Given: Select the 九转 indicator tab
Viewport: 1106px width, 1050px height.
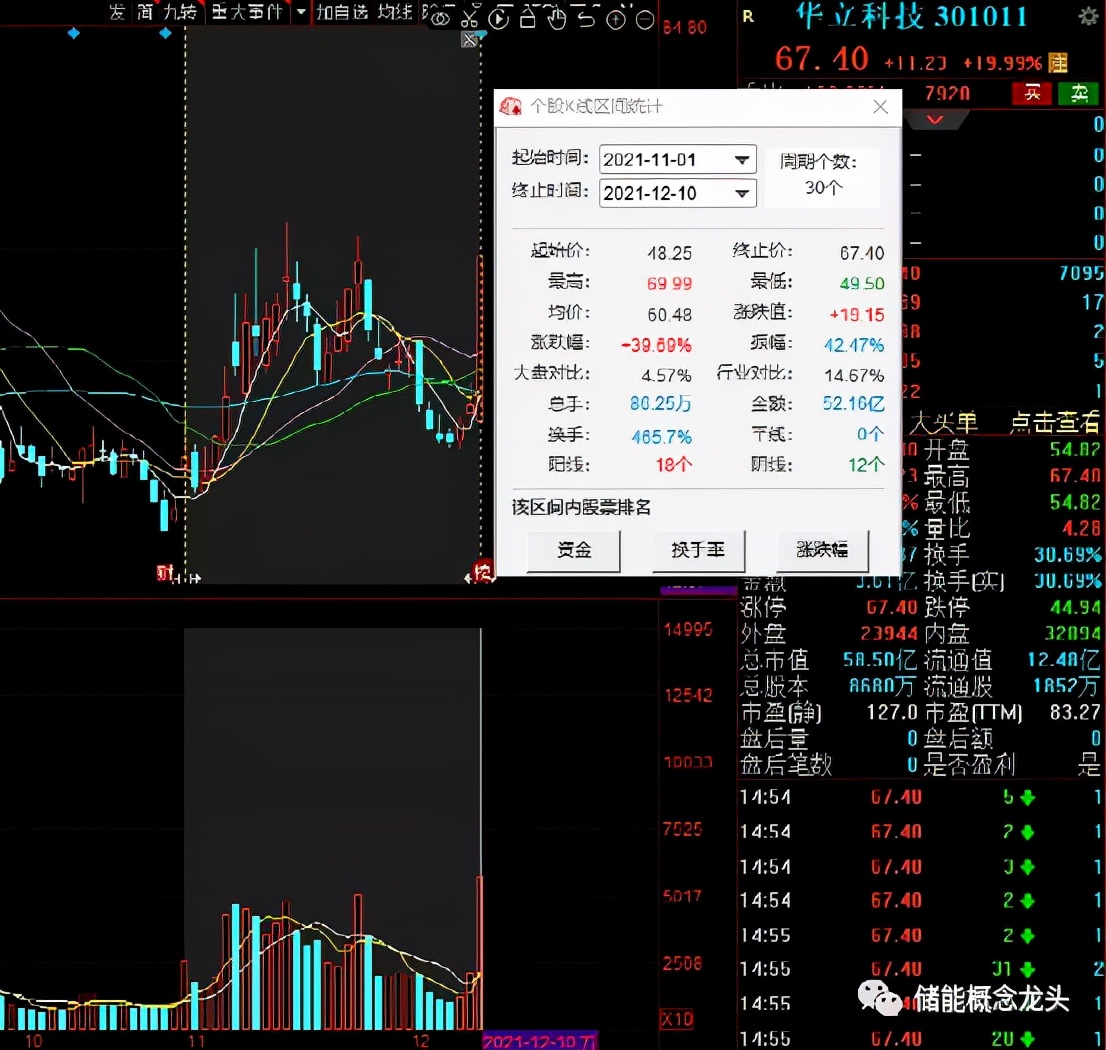Looking at the screenshot, I should pyautogui.click(x=180, y=13).
